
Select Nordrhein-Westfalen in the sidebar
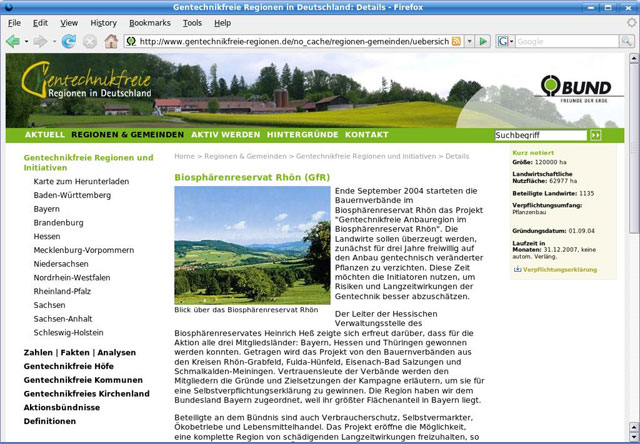72,278
